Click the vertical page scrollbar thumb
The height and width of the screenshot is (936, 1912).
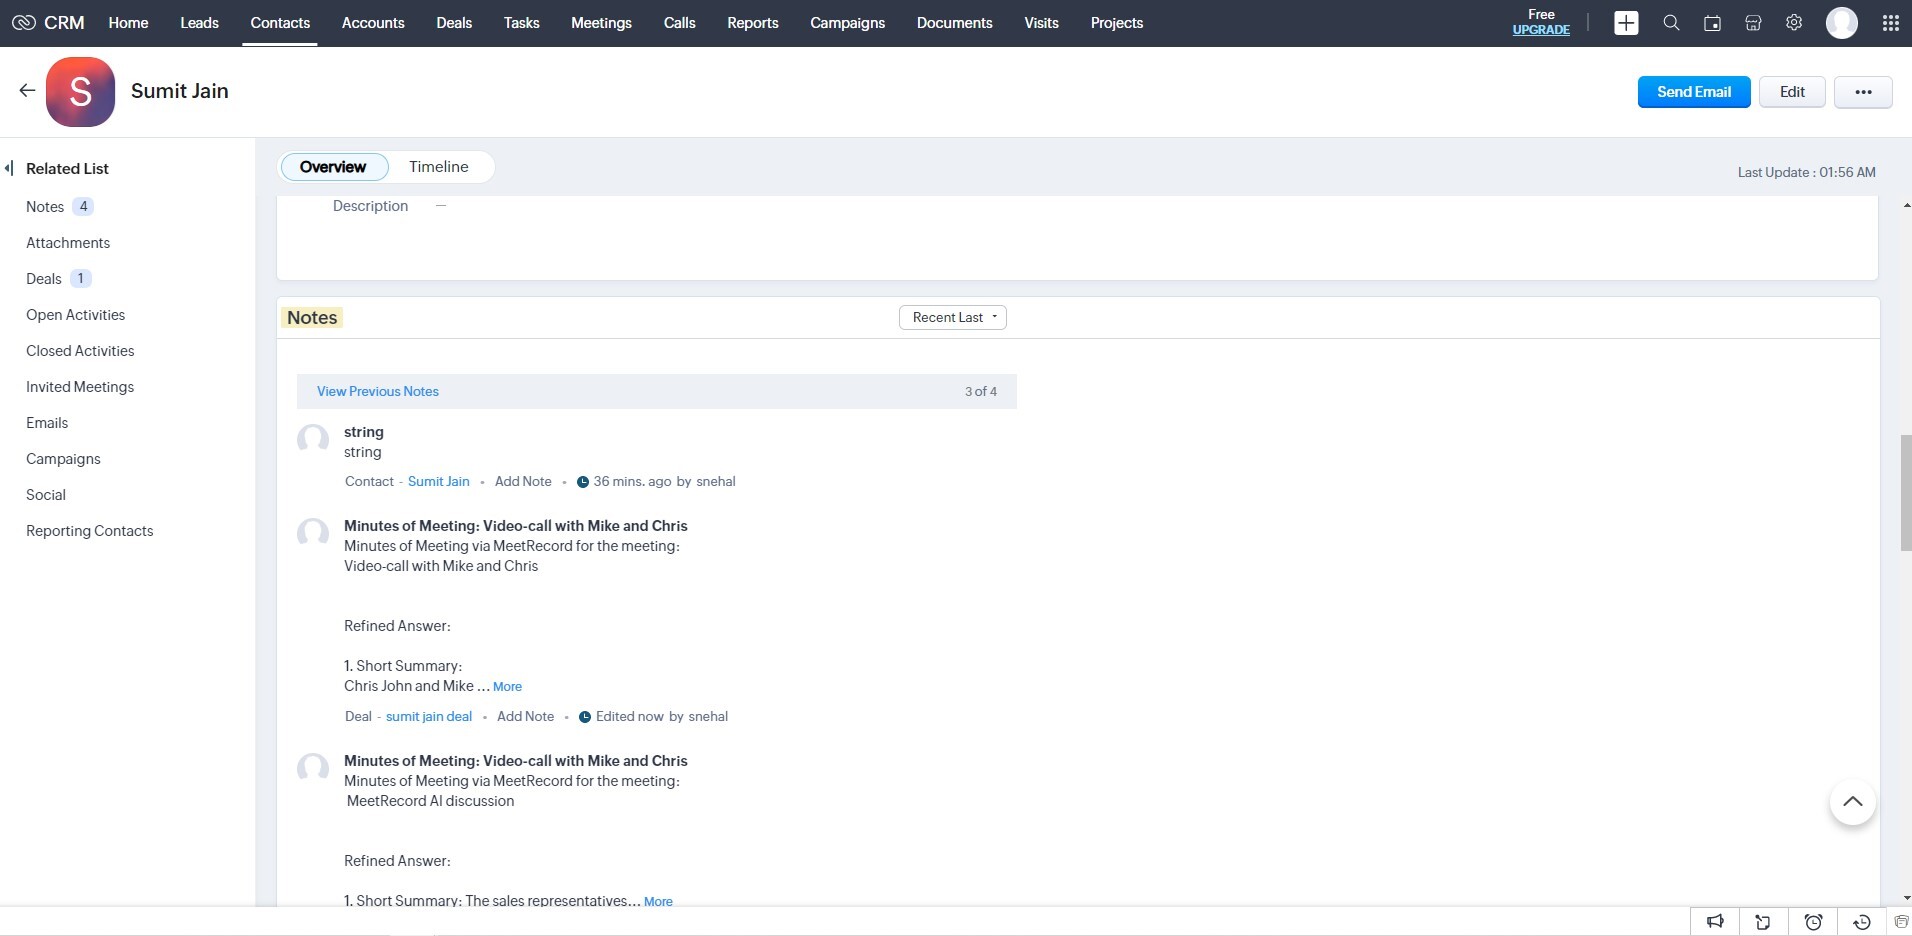[x=1906, y=493]
